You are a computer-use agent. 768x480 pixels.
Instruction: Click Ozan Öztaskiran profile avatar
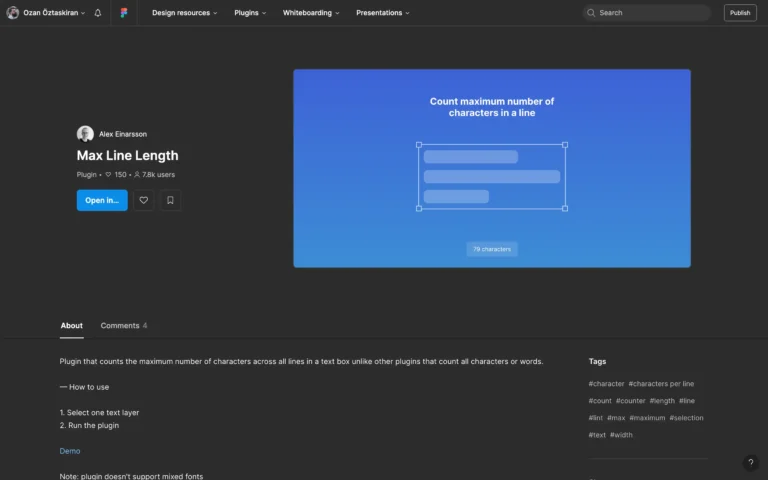coord(13,13)
